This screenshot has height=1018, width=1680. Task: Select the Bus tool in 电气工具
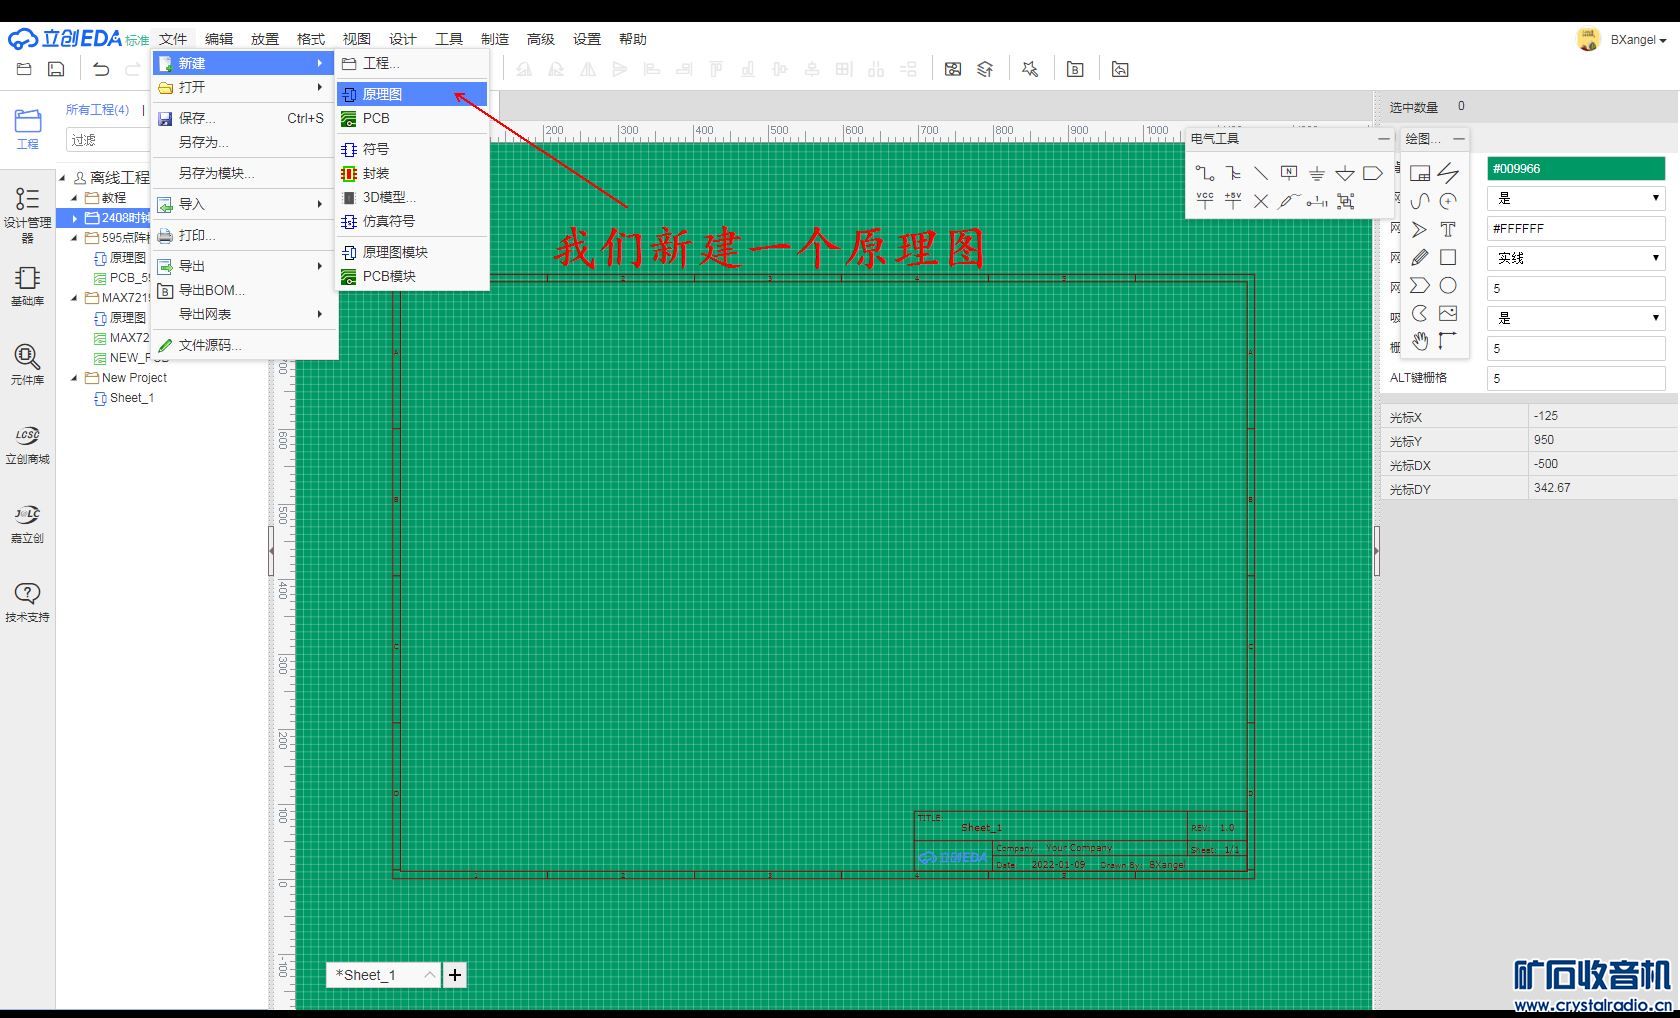(1233, 173)
